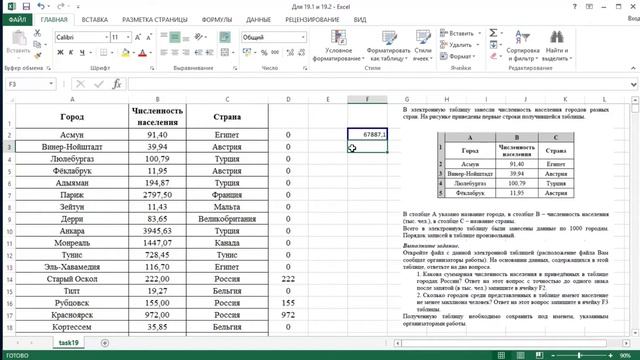This screenshot has height=360, width=640.
Task: Align cell content to bottom
Action: click(x=186, y=37)
